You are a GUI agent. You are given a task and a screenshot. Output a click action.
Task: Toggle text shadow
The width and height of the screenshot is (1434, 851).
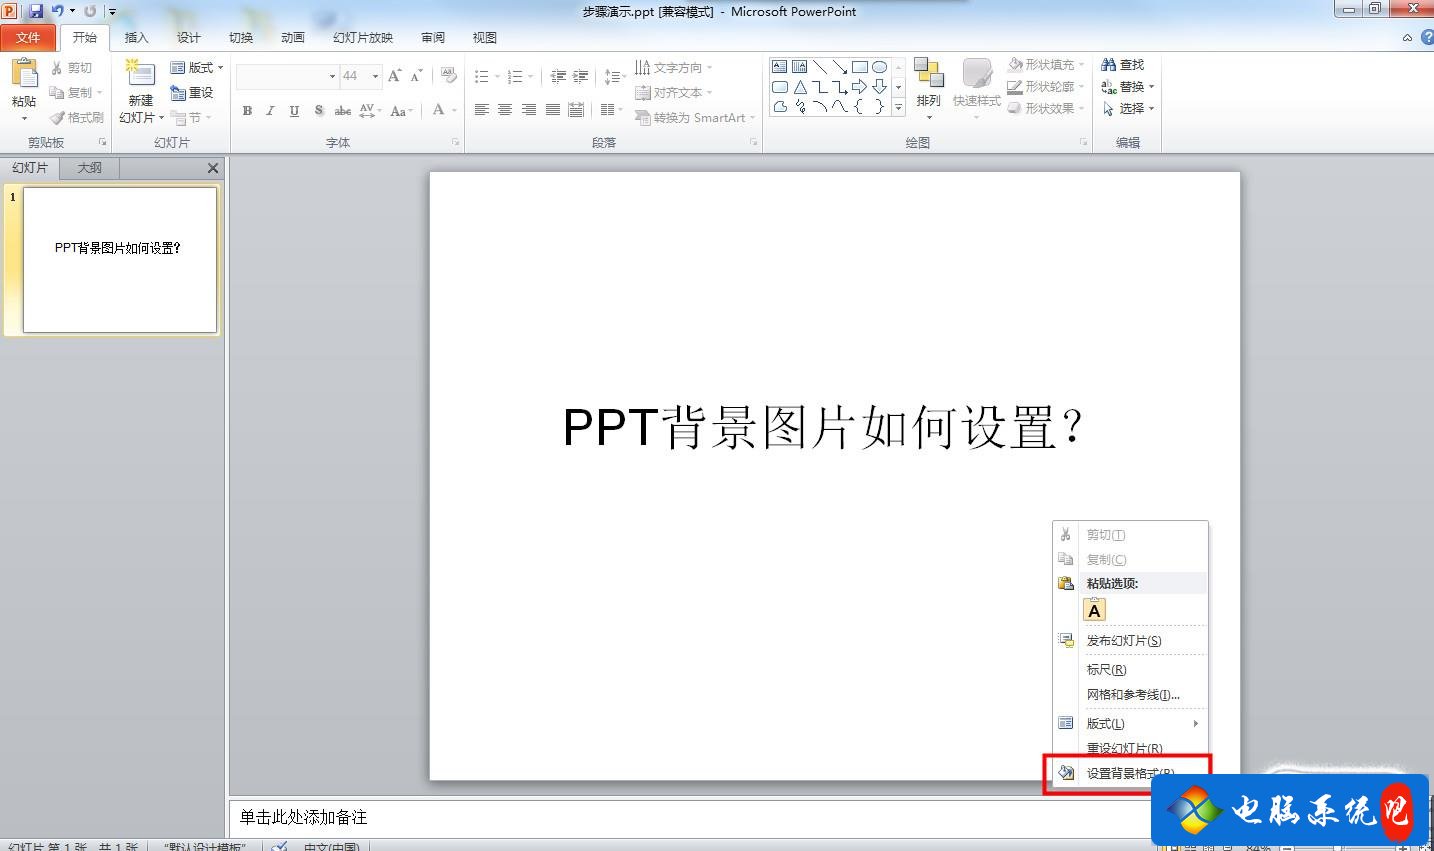[318, 110]
